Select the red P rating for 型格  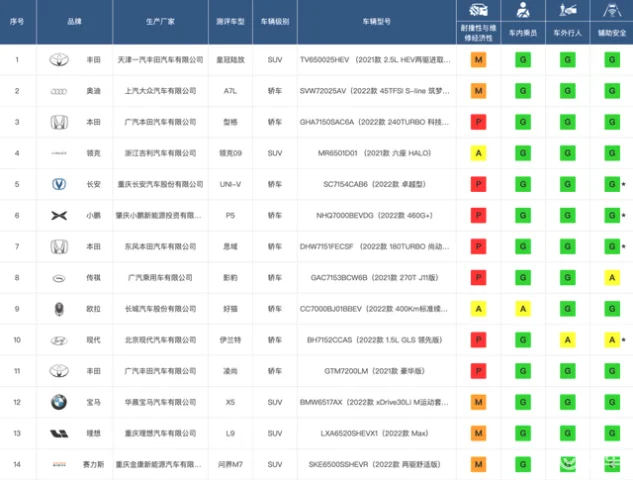(478, 122)
